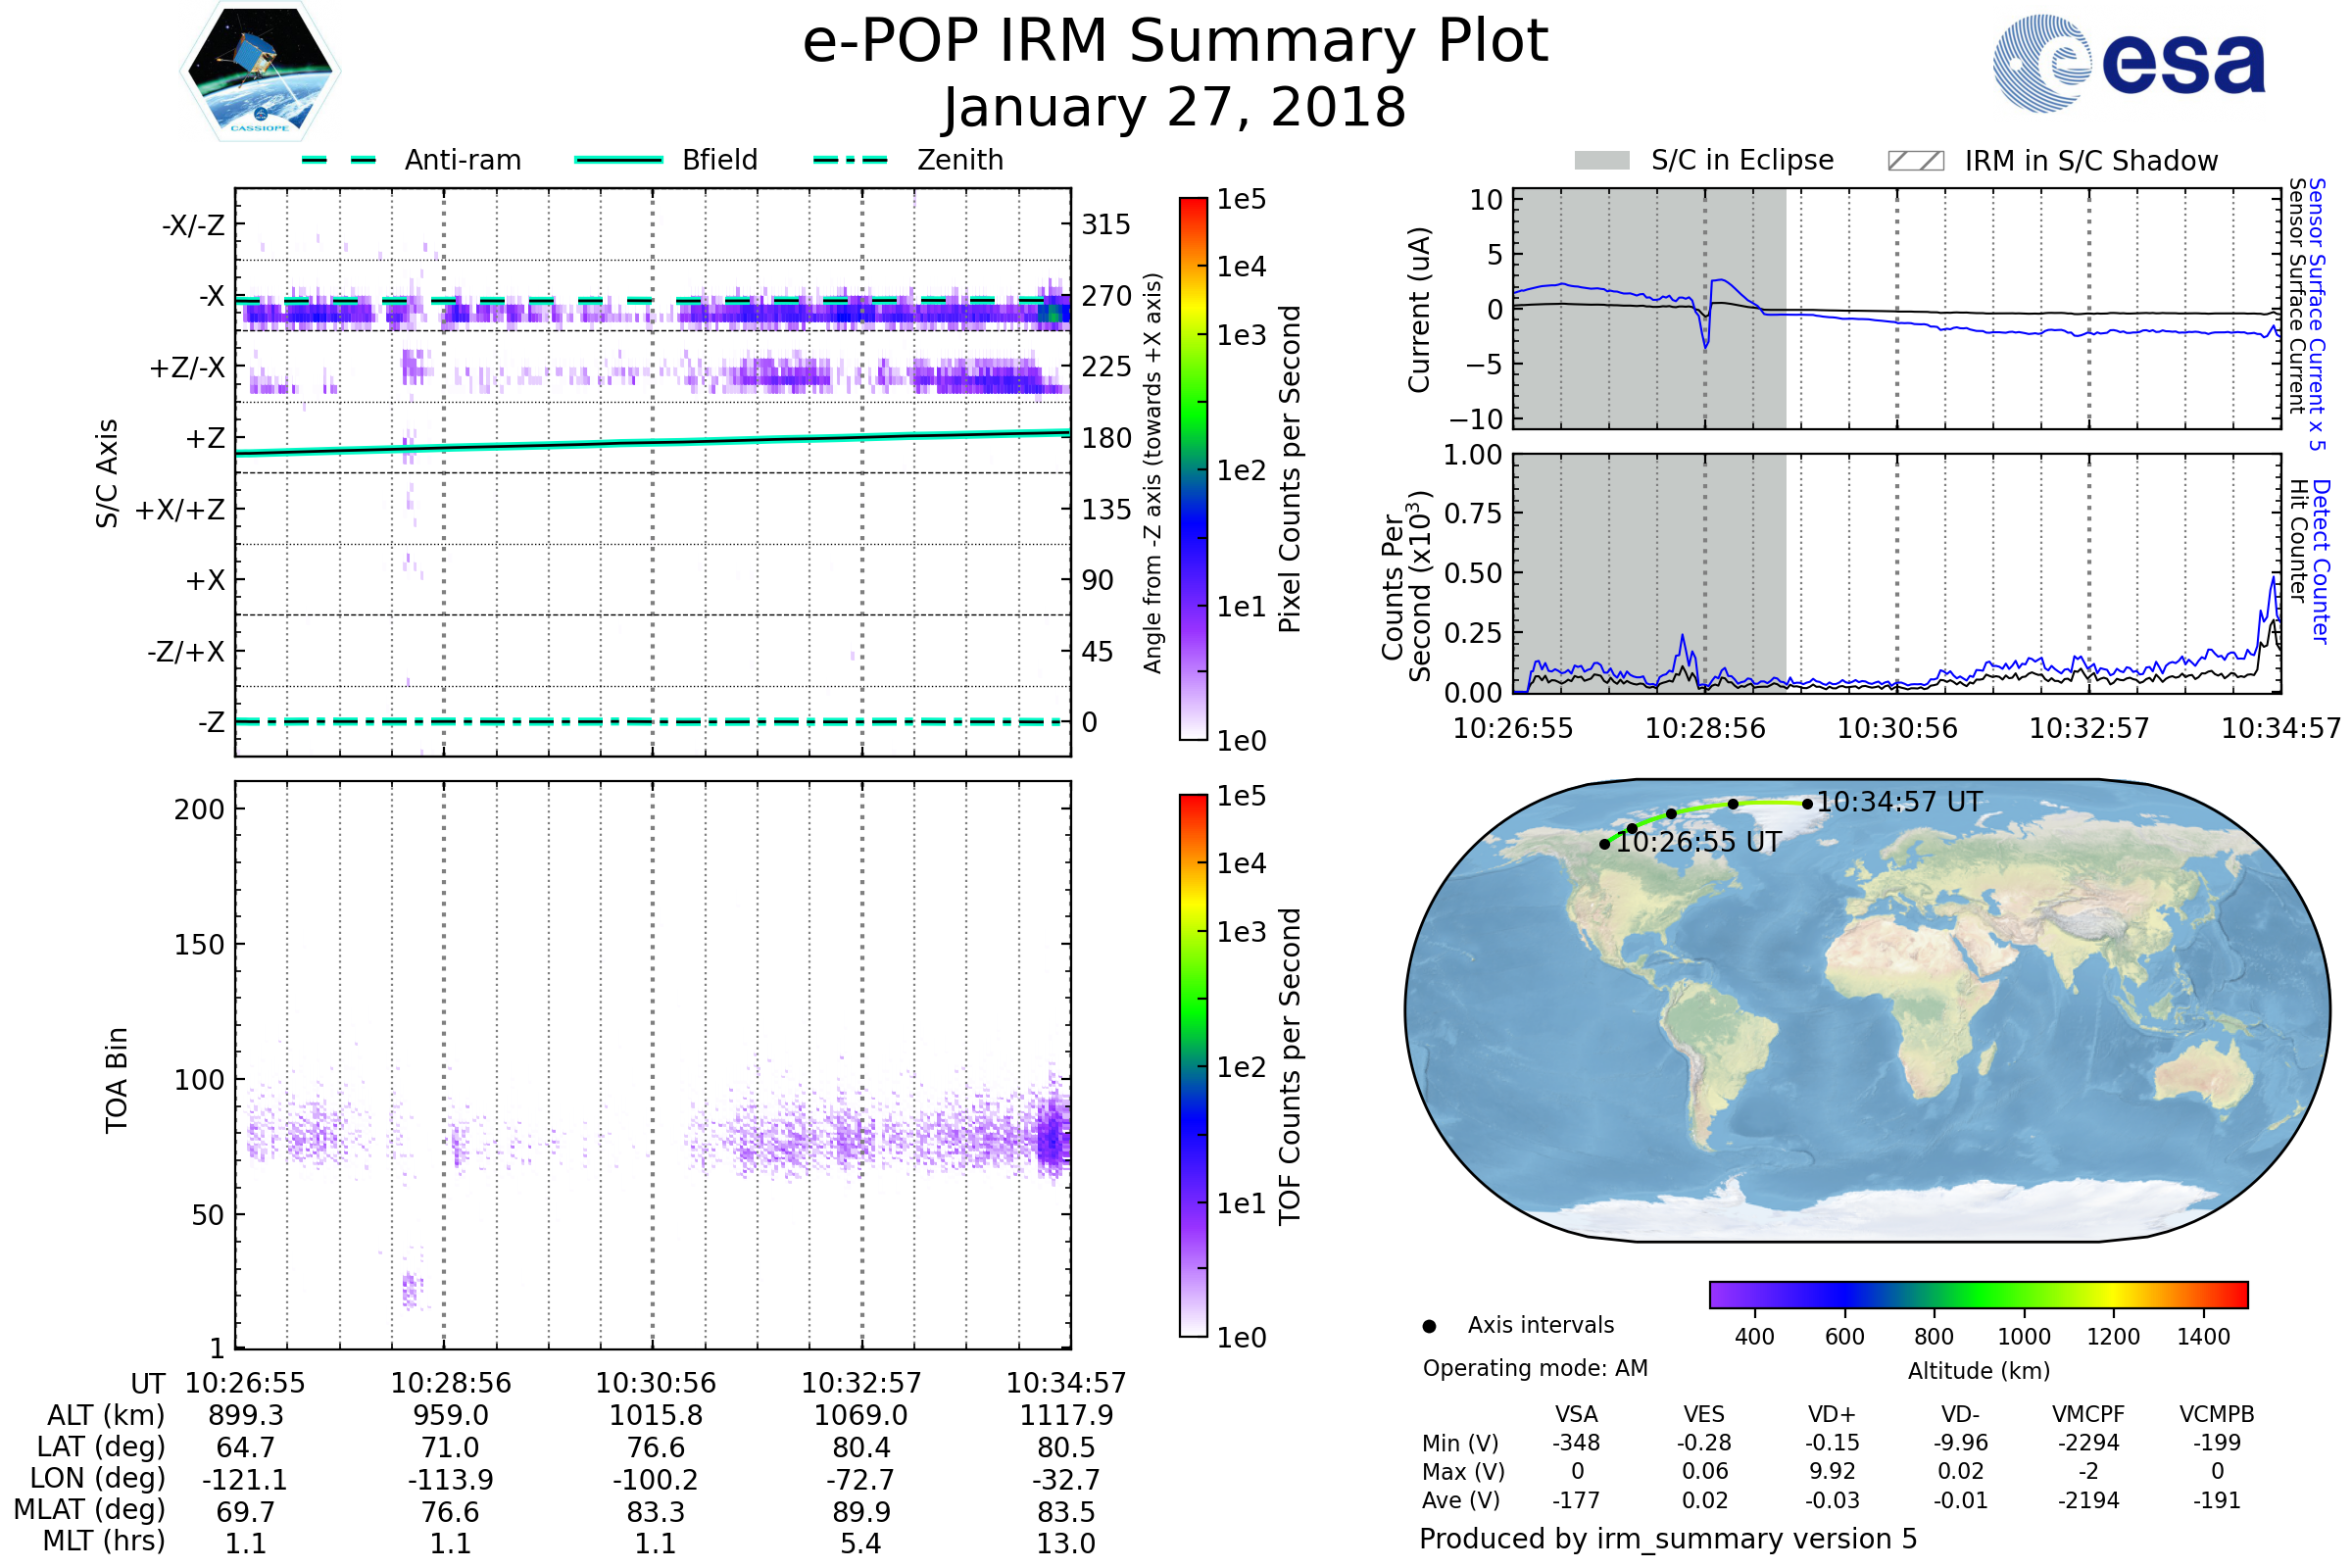
Task: Click the Pixel Counts per Second colorbar
Action: click(x=1193, y=468)
